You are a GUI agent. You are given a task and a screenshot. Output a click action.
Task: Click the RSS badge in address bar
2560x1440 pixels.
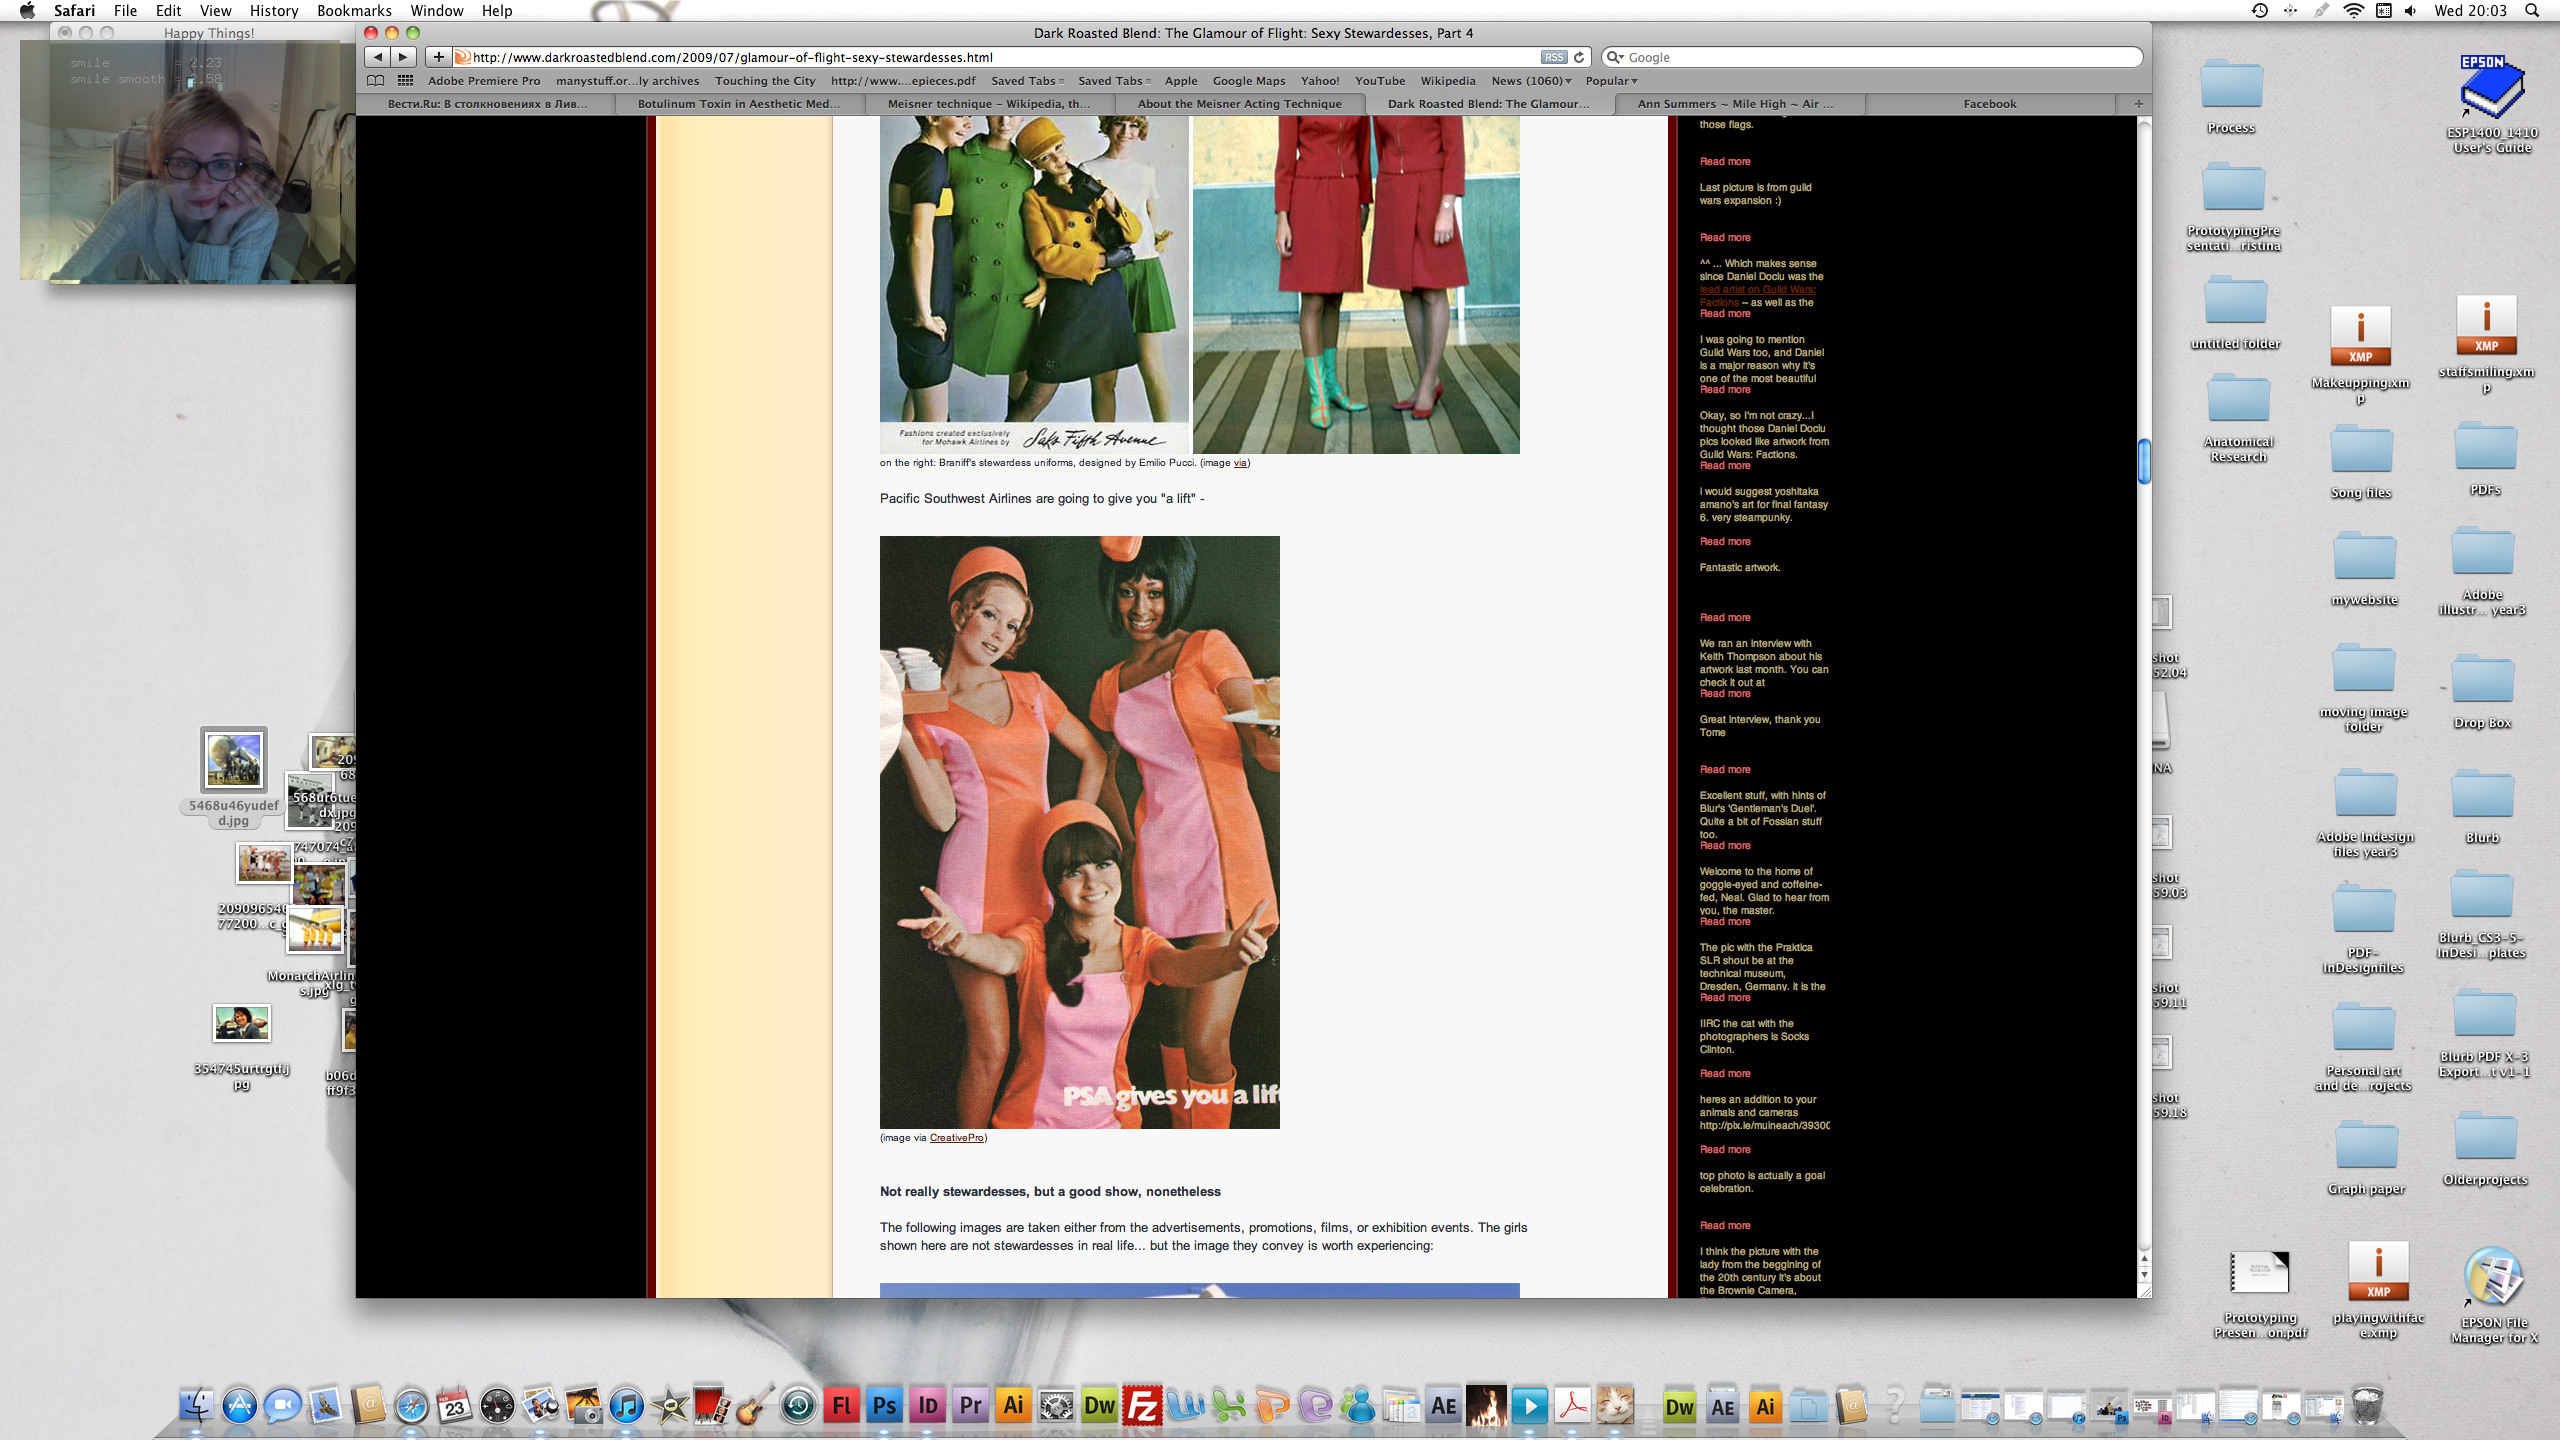pyautogui.click(x=1553, y=57)
